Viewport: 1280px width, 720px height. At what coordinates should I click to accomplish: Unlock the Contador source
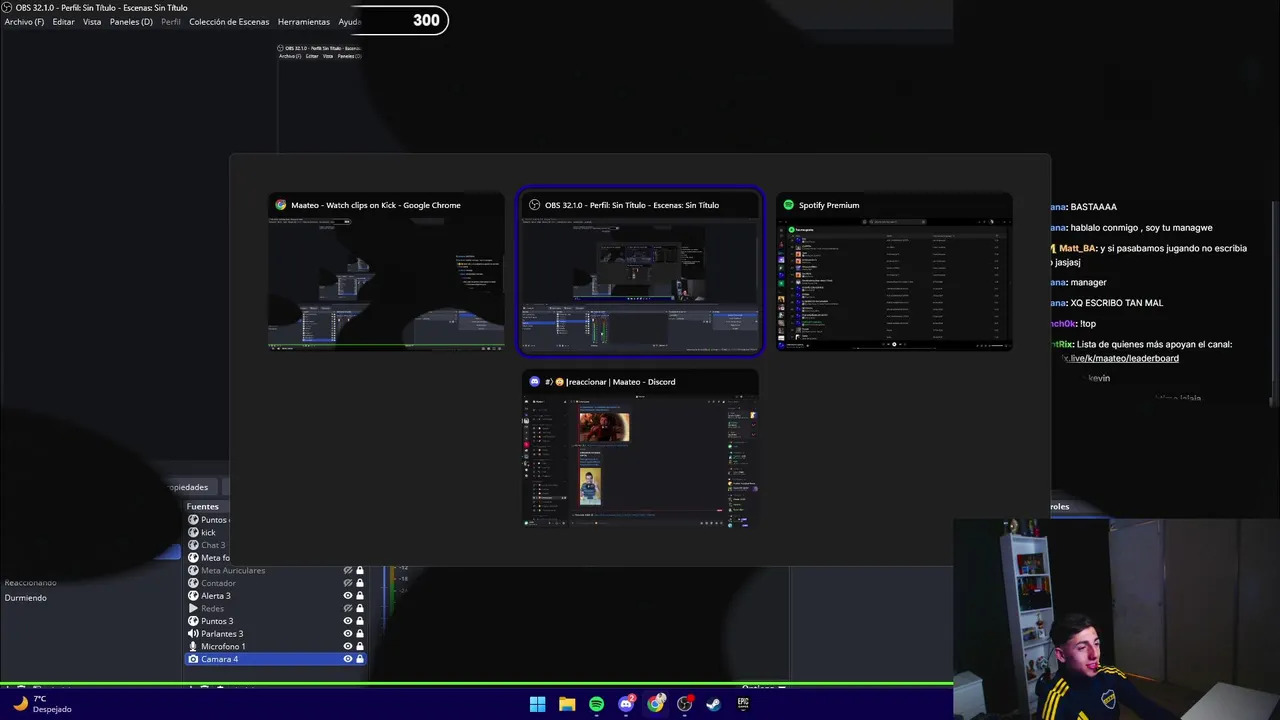click(x=360, y=583)
